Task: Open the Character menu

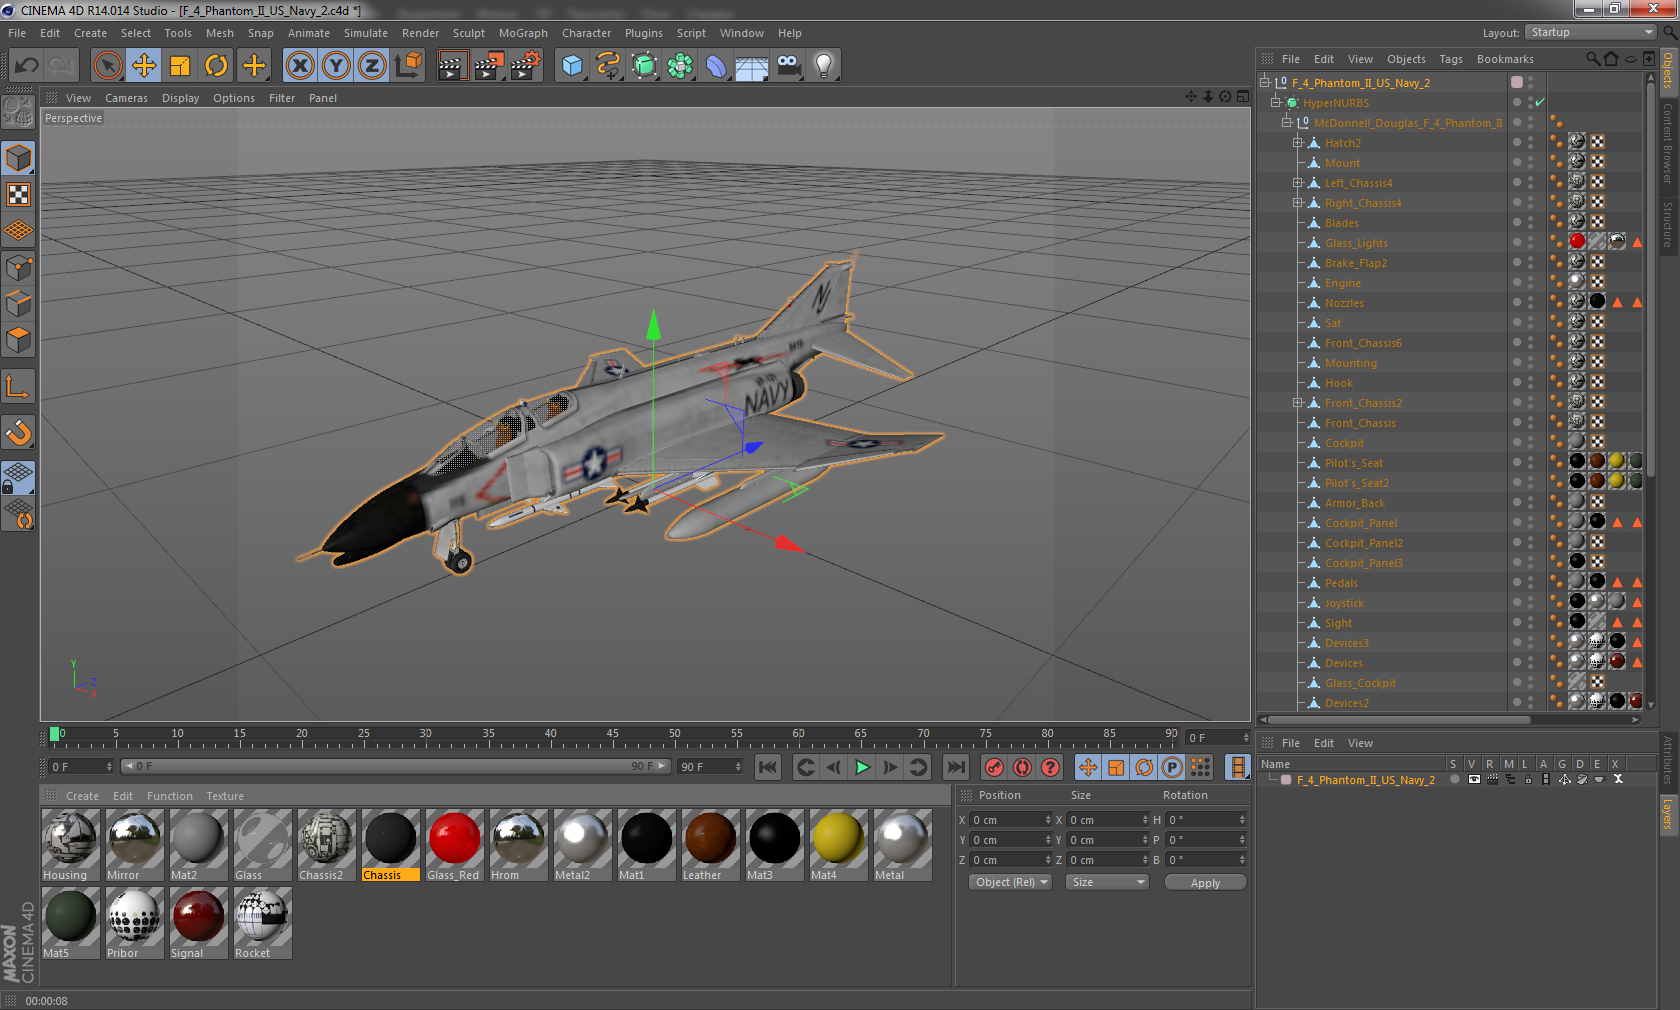Action: pos(586,33)
